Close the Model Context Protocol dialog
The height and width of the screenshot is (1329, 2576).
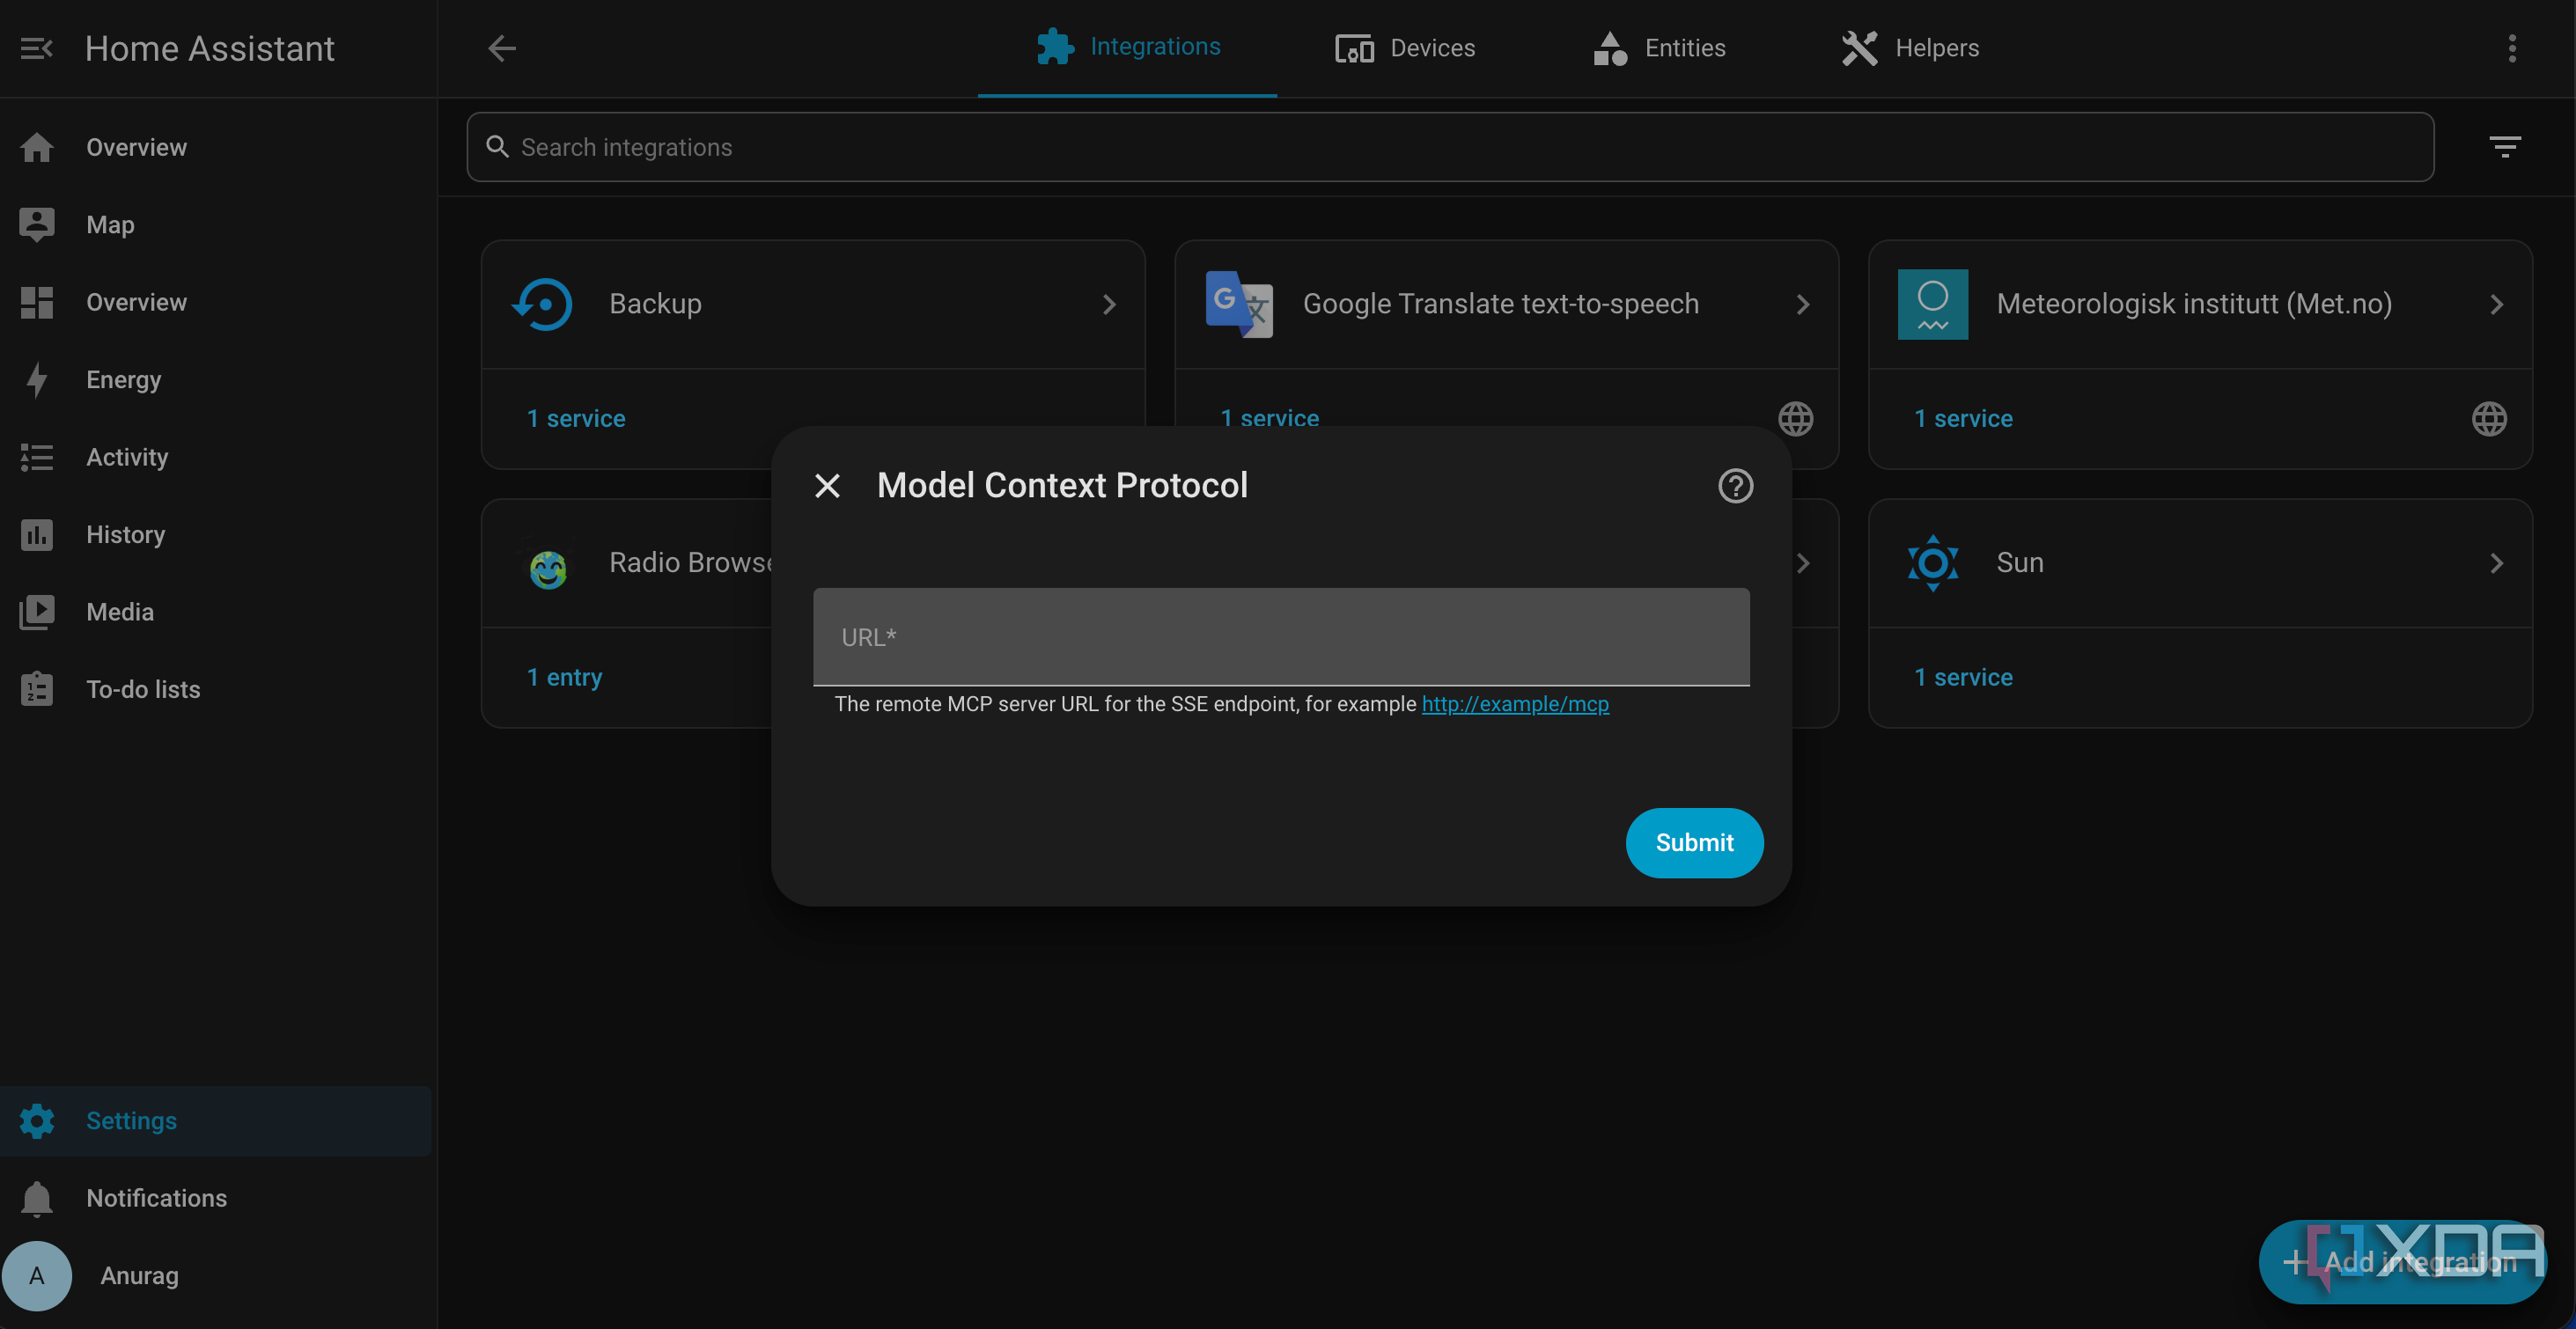pyautogui.click(x=827, y=486)
